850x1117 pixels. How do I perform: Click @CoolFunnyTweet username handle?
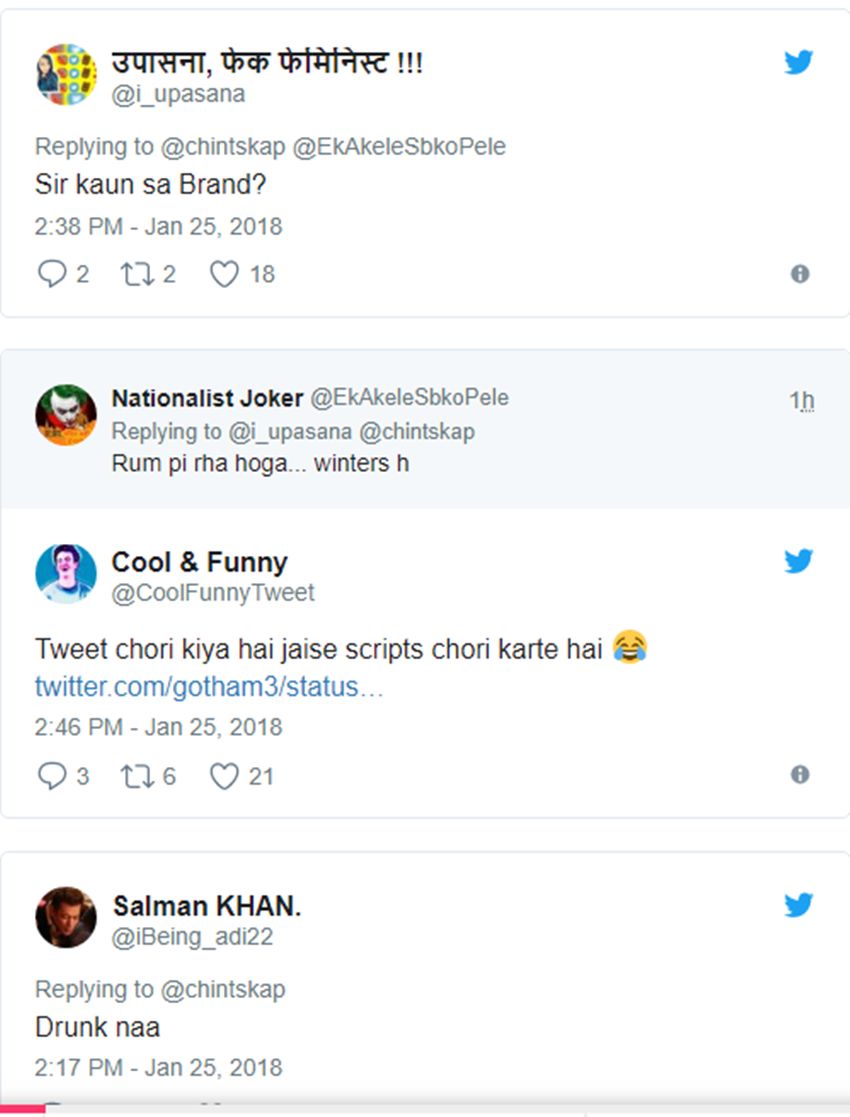pyautogui.click(x=213, y=593)
